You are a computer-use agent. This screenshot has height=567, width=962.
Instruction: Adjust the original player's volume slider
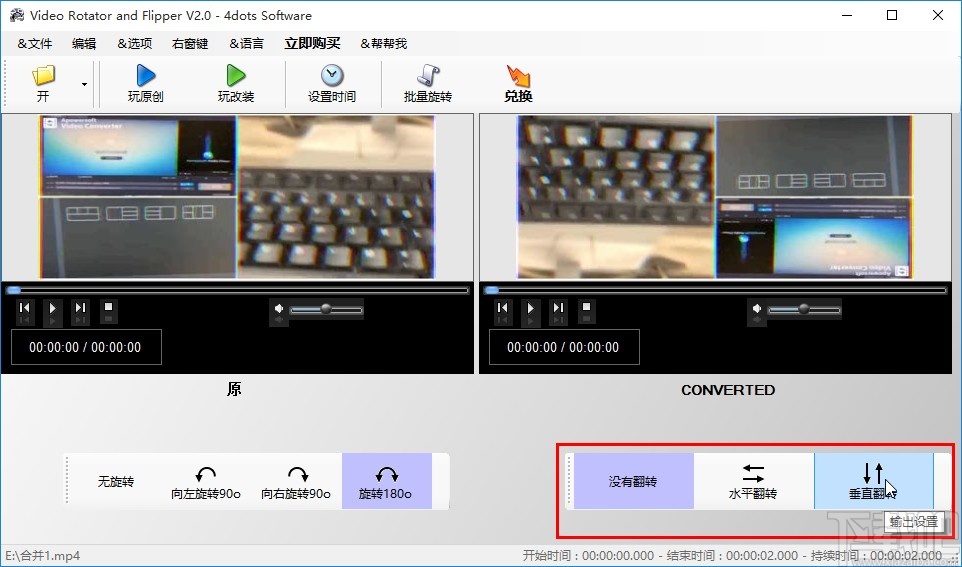326,310
